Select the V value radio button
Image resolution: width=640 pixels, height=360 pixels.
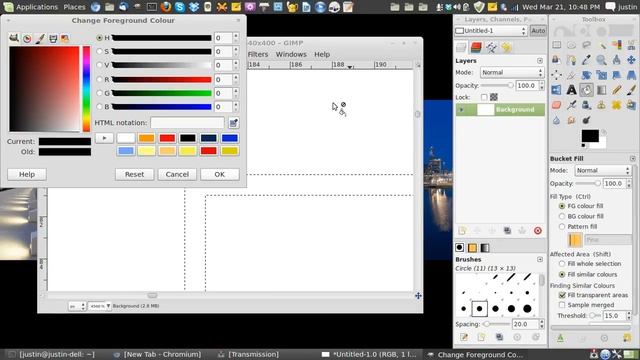click(x=100, y=65)
